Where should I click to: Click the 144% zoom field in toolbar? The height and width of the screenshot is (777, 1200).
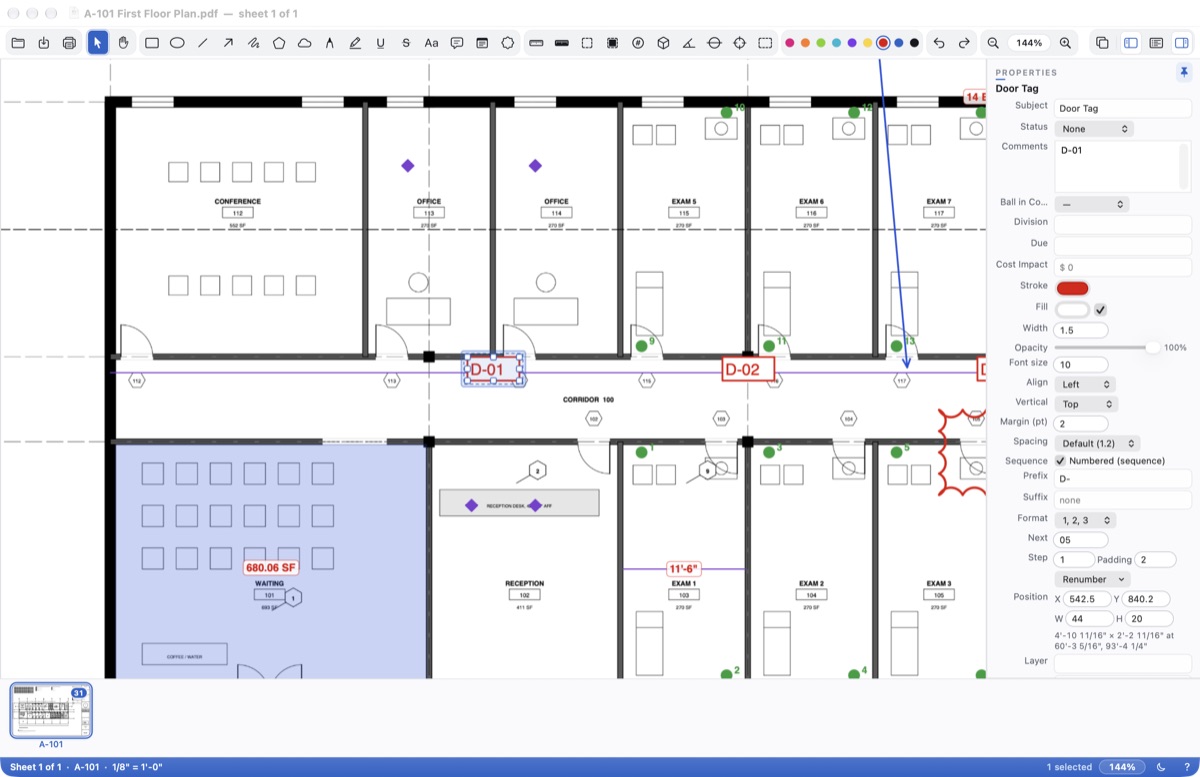tap(1029, 43)
